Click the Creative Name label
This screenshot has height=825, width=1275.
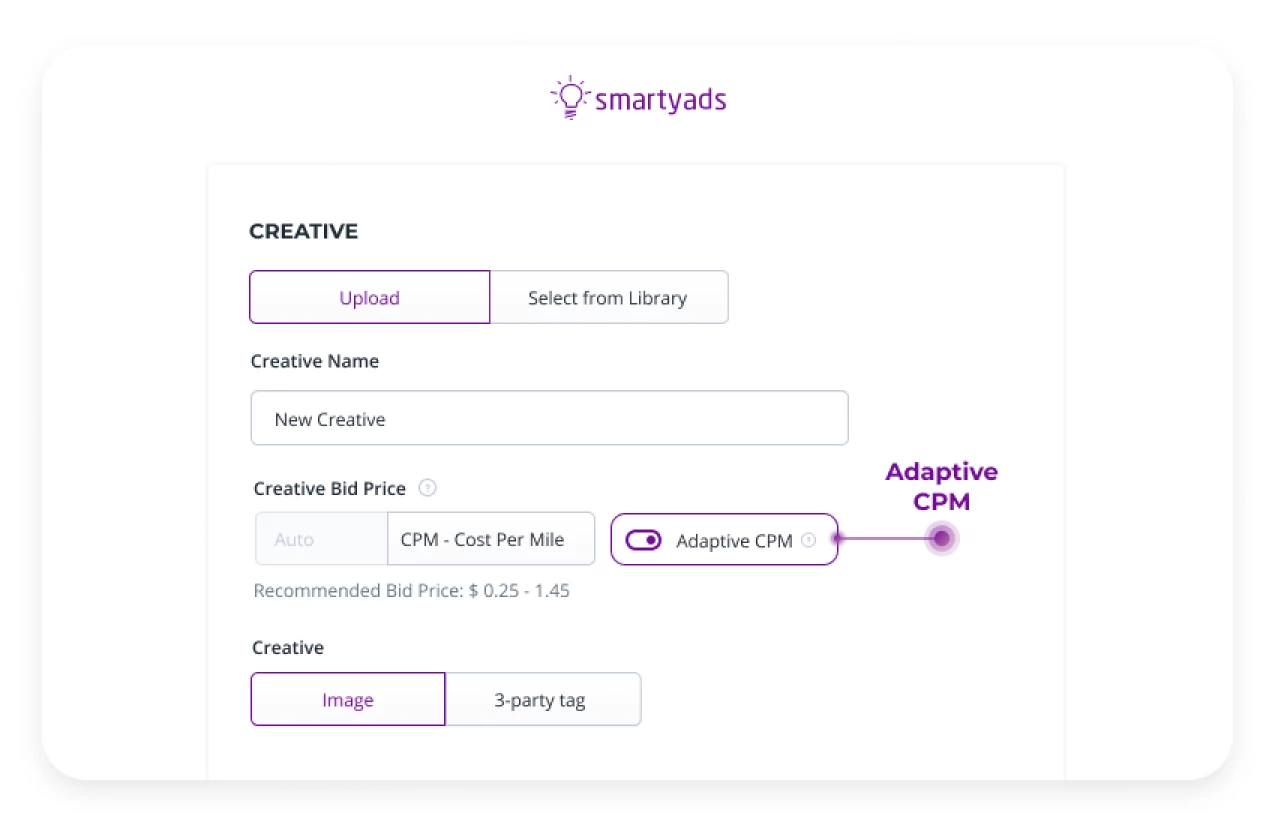point(314,362)
